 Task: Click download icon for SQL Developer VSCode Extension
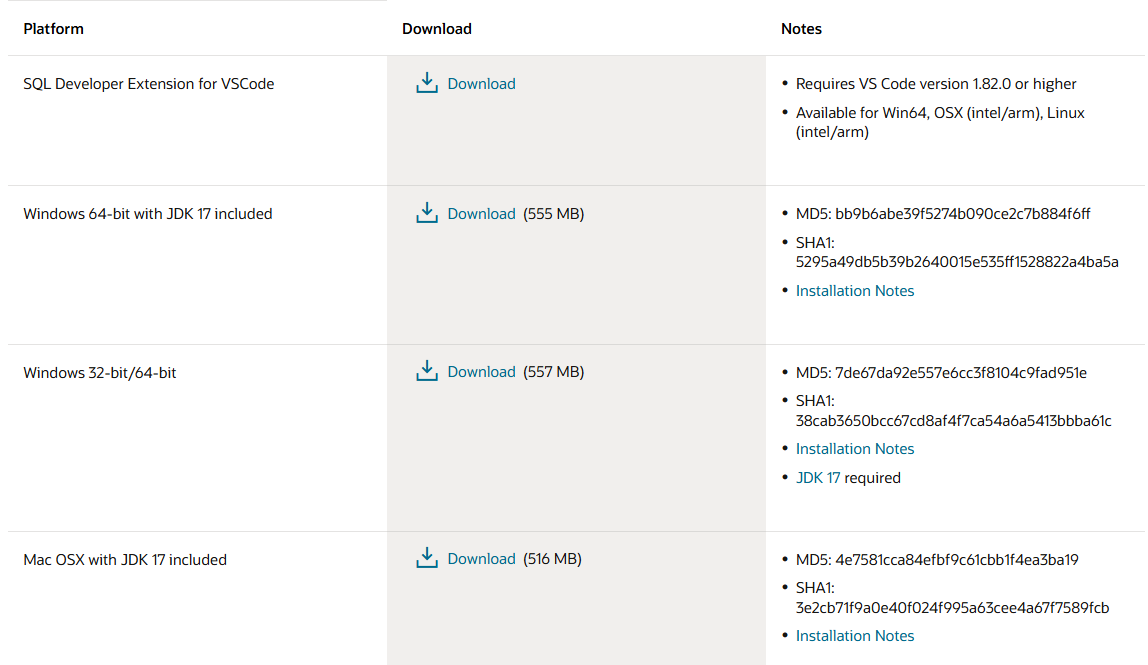coord(427,83)
